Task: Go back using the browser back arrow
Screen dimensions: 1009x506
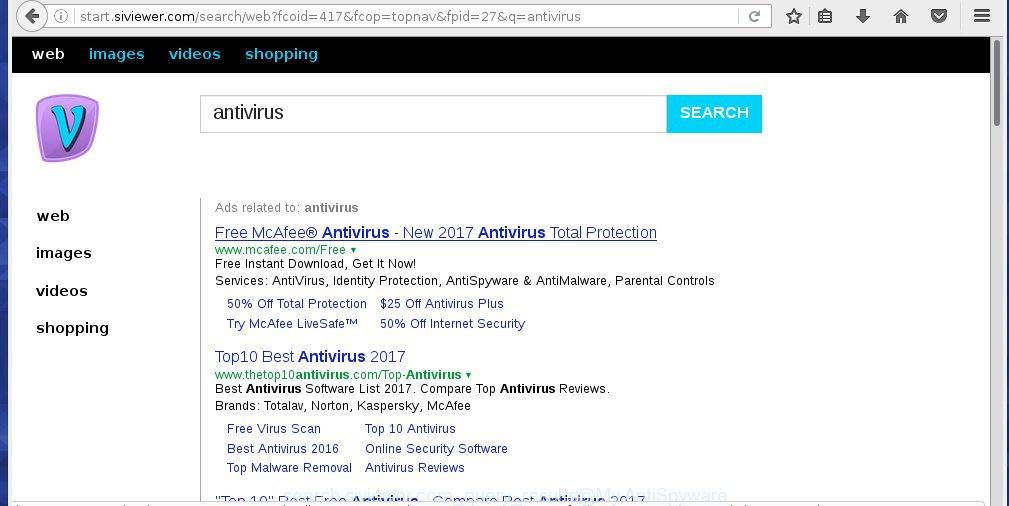Action: [31, 16]
